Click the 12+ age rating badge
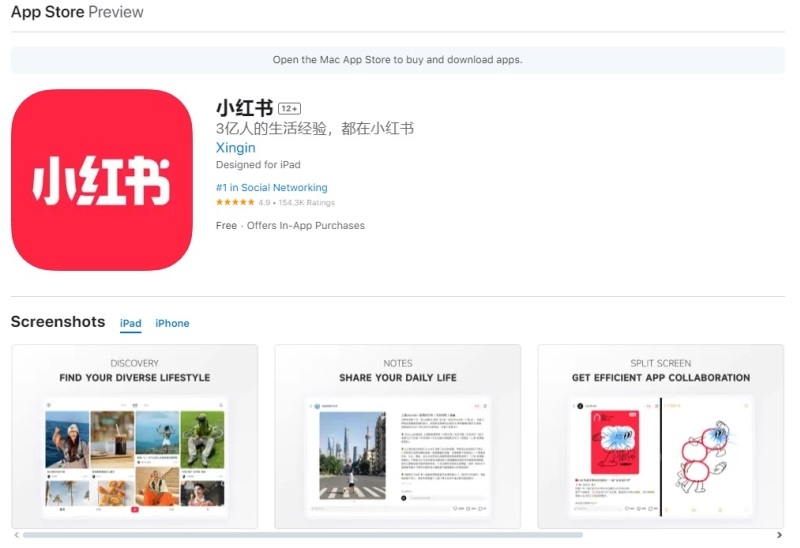Screen dimensions: 800x548 [290, 108]
